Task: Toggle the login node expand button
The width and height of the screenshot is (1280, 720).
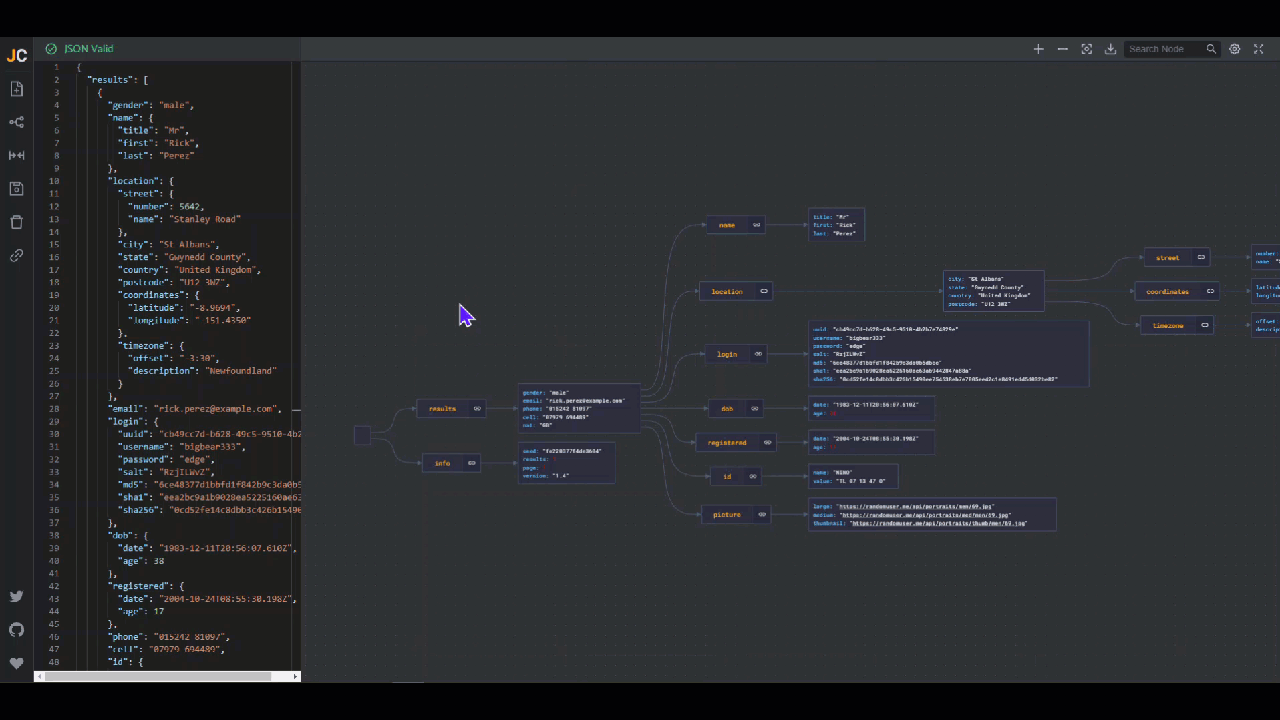Action: pos(758,354)
